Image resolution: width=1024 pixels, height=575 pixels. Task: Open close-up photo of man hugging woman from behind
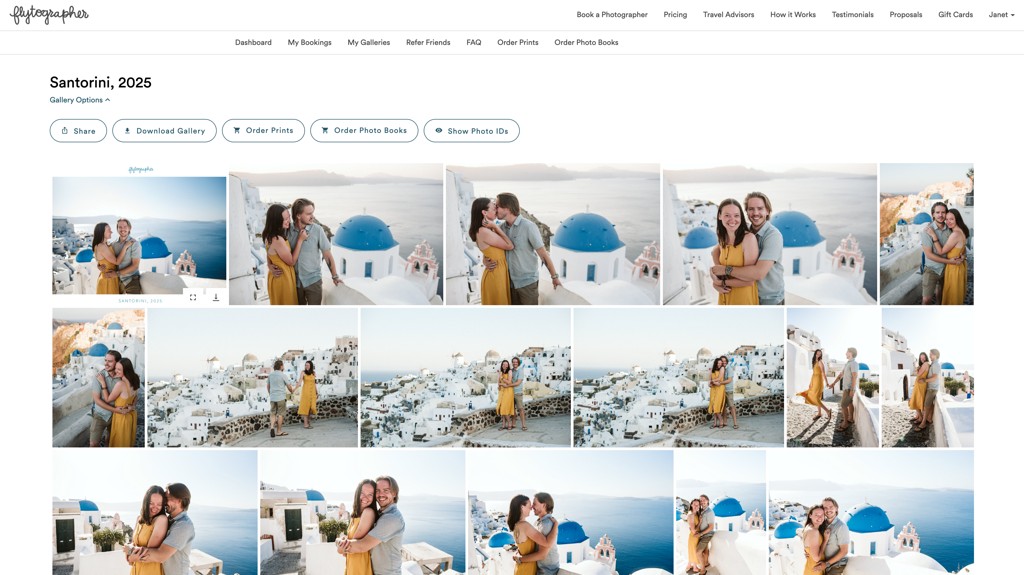tap(769, 234)
